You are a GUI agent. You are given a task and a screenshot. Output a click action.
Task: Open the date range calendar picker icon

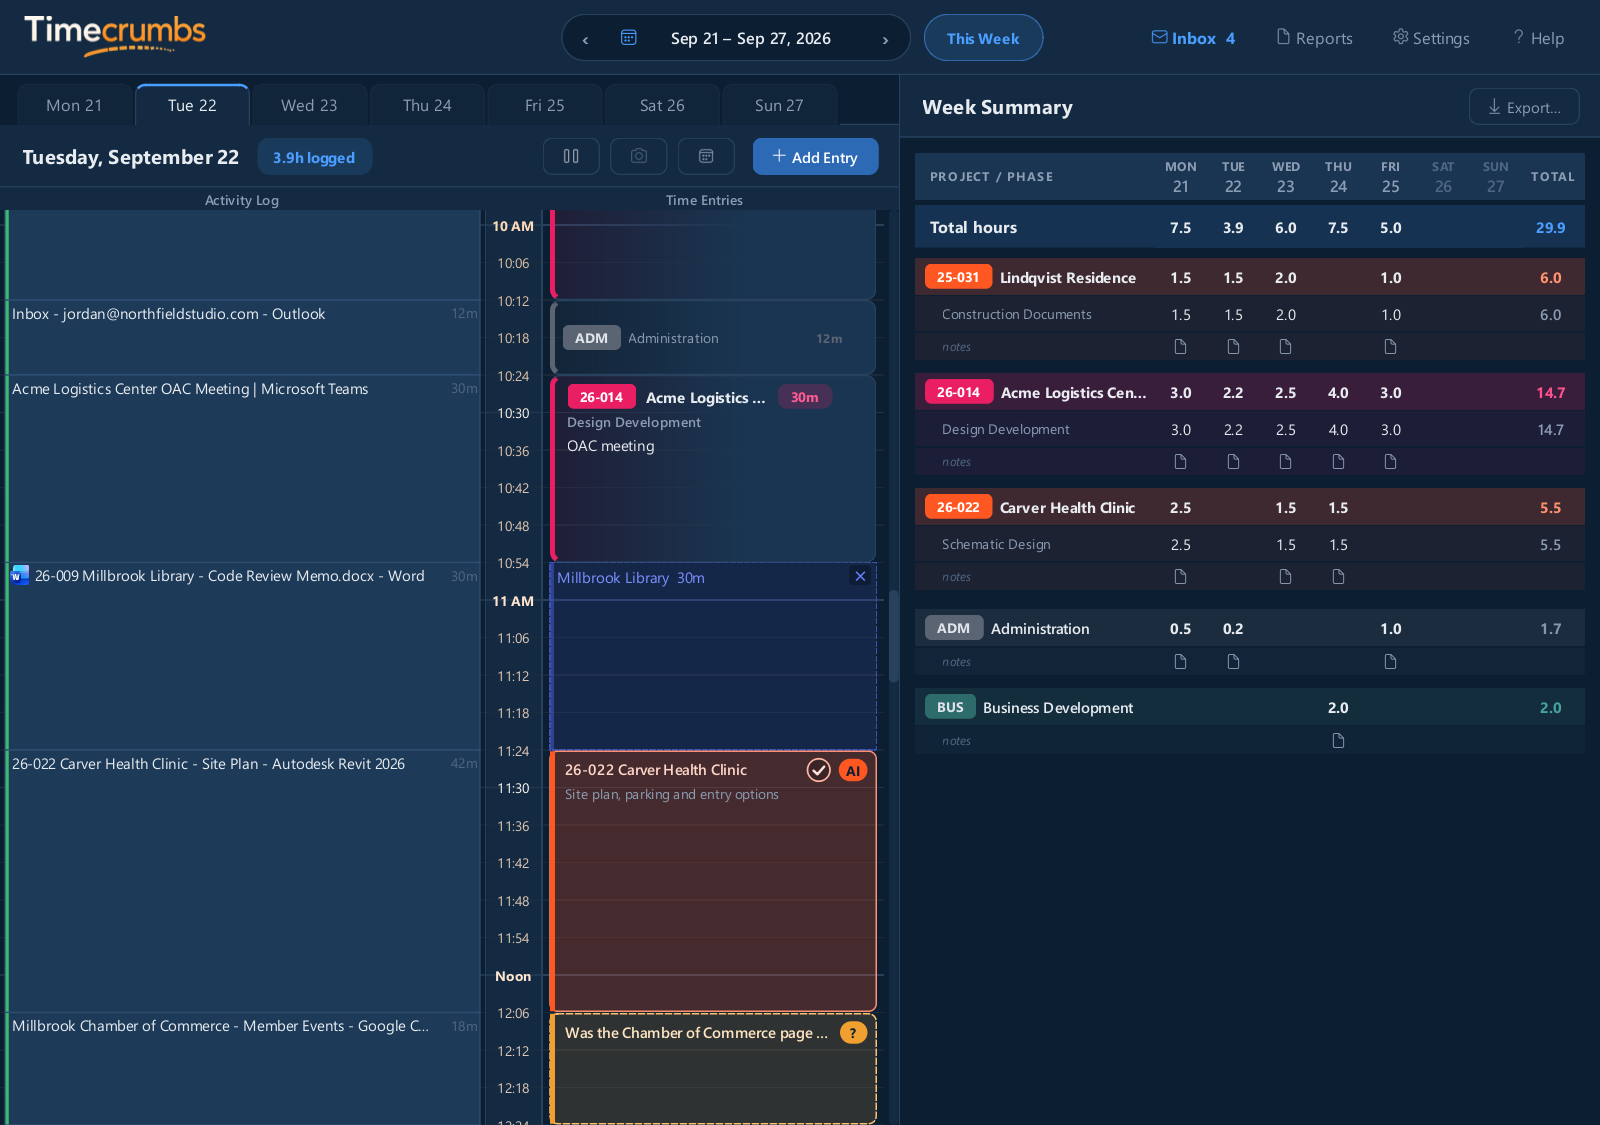(x=629, y=38)
